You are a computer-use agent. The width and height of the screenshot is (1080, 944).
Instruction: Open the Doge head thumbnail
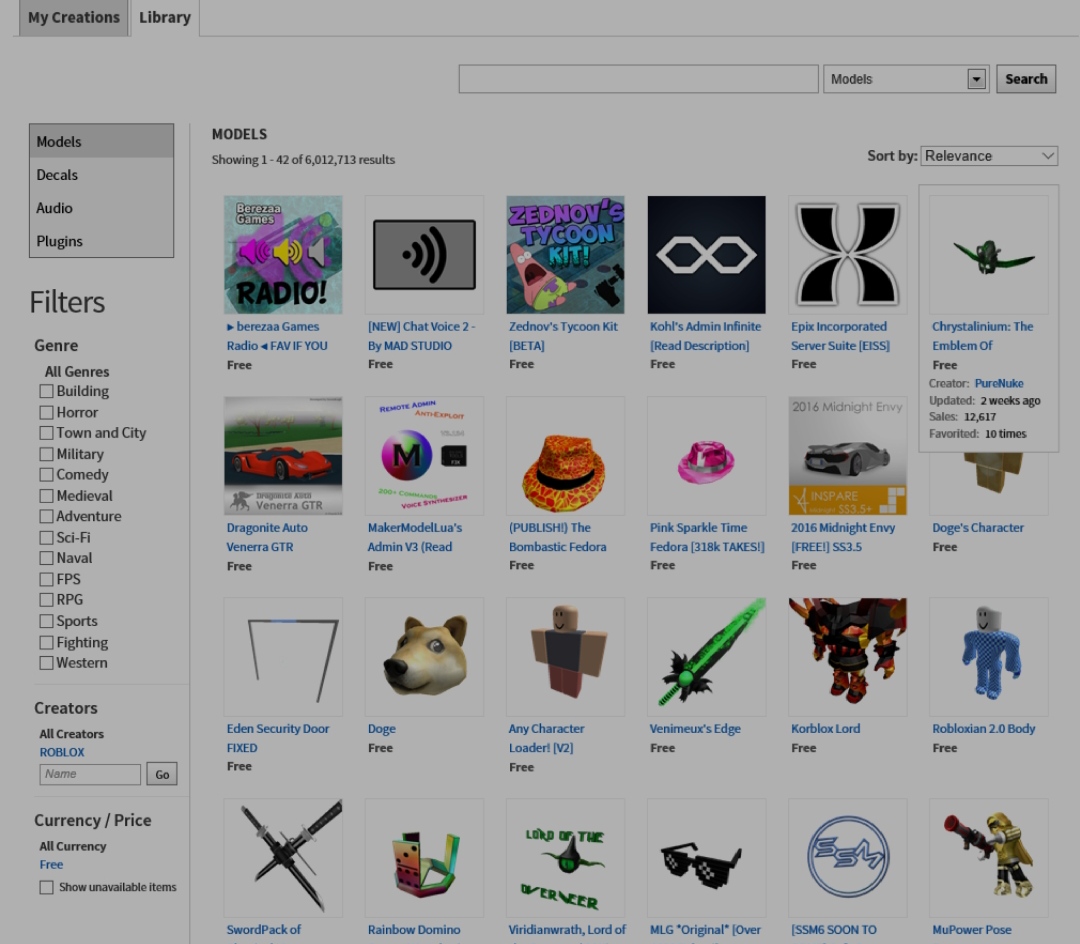424,657
